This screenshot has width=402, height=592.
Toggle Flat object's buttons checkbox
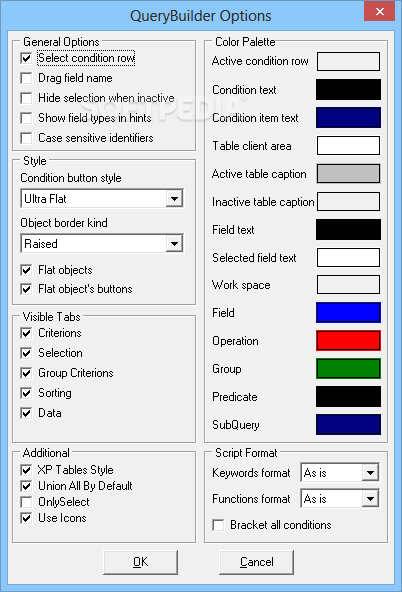pyautogui.click(x=26, y=289)
